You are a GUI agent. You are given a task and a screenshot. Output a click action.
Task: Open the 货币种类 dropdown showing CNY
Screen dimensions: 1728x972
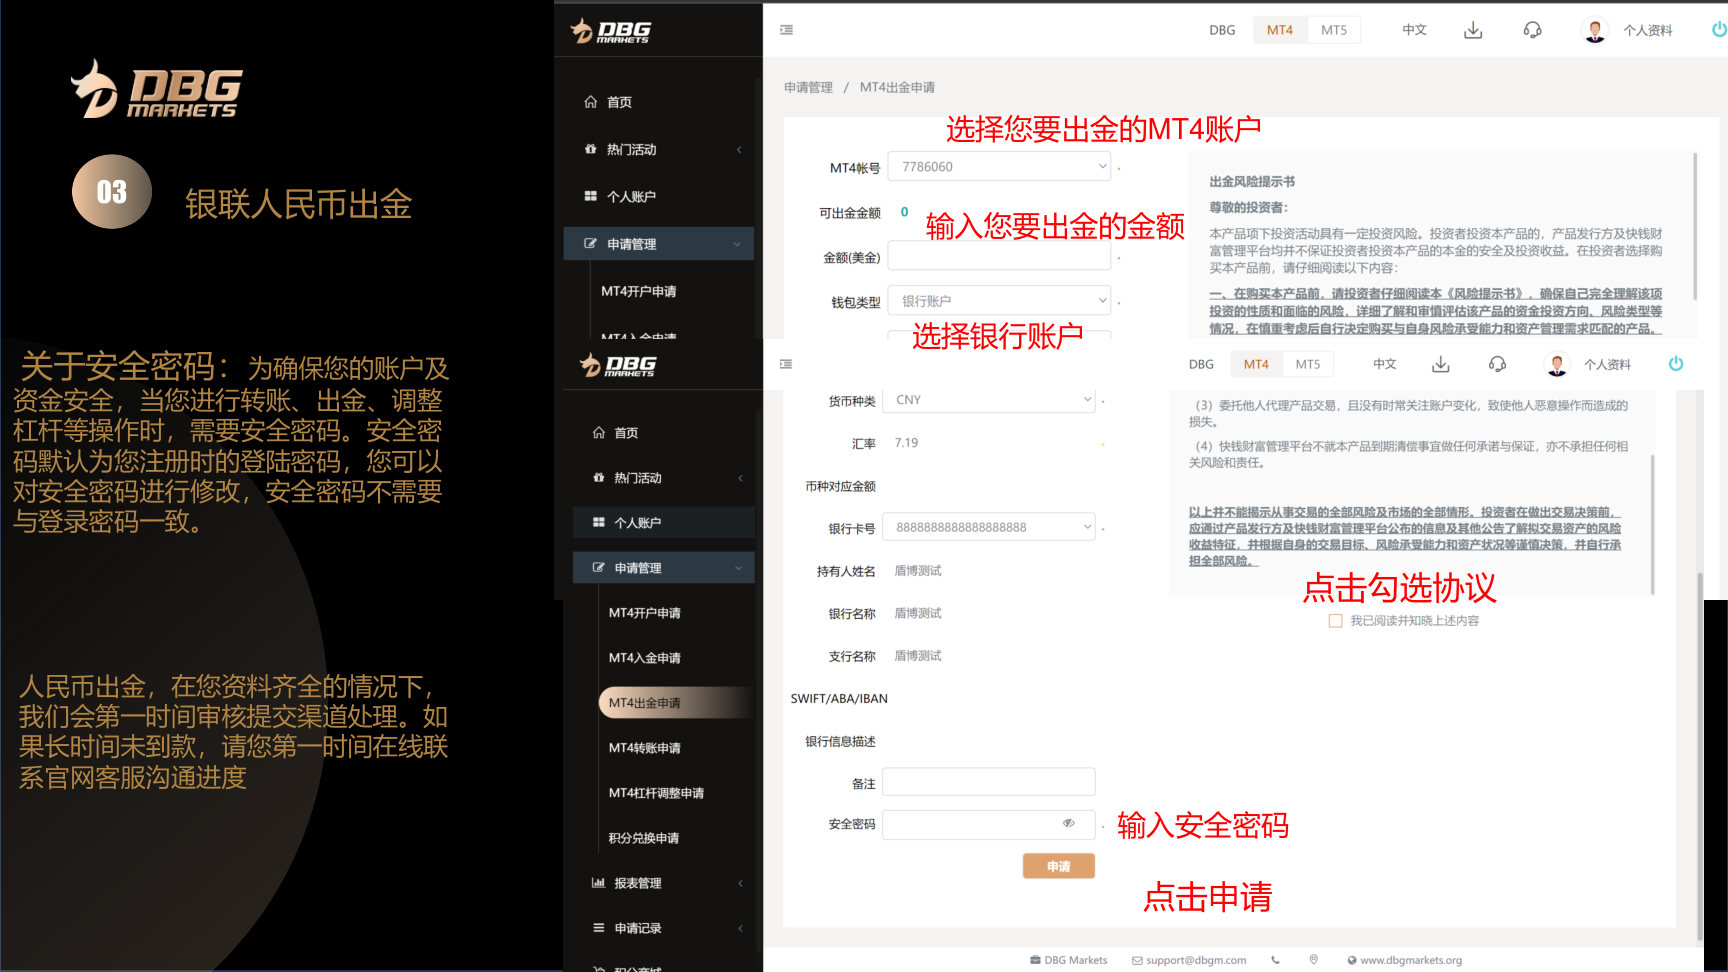pos(989,399)
